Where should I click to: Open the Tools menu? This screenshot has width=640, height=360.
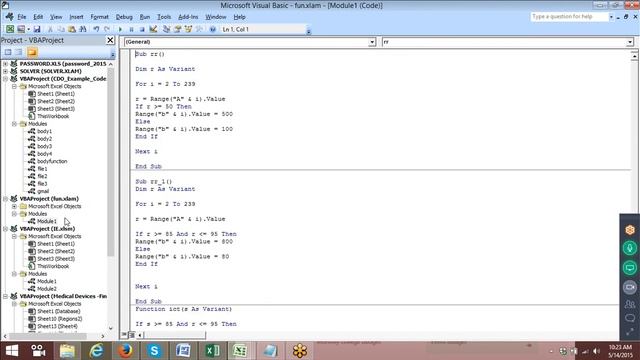pyautogui.click(x=164, y=17)
